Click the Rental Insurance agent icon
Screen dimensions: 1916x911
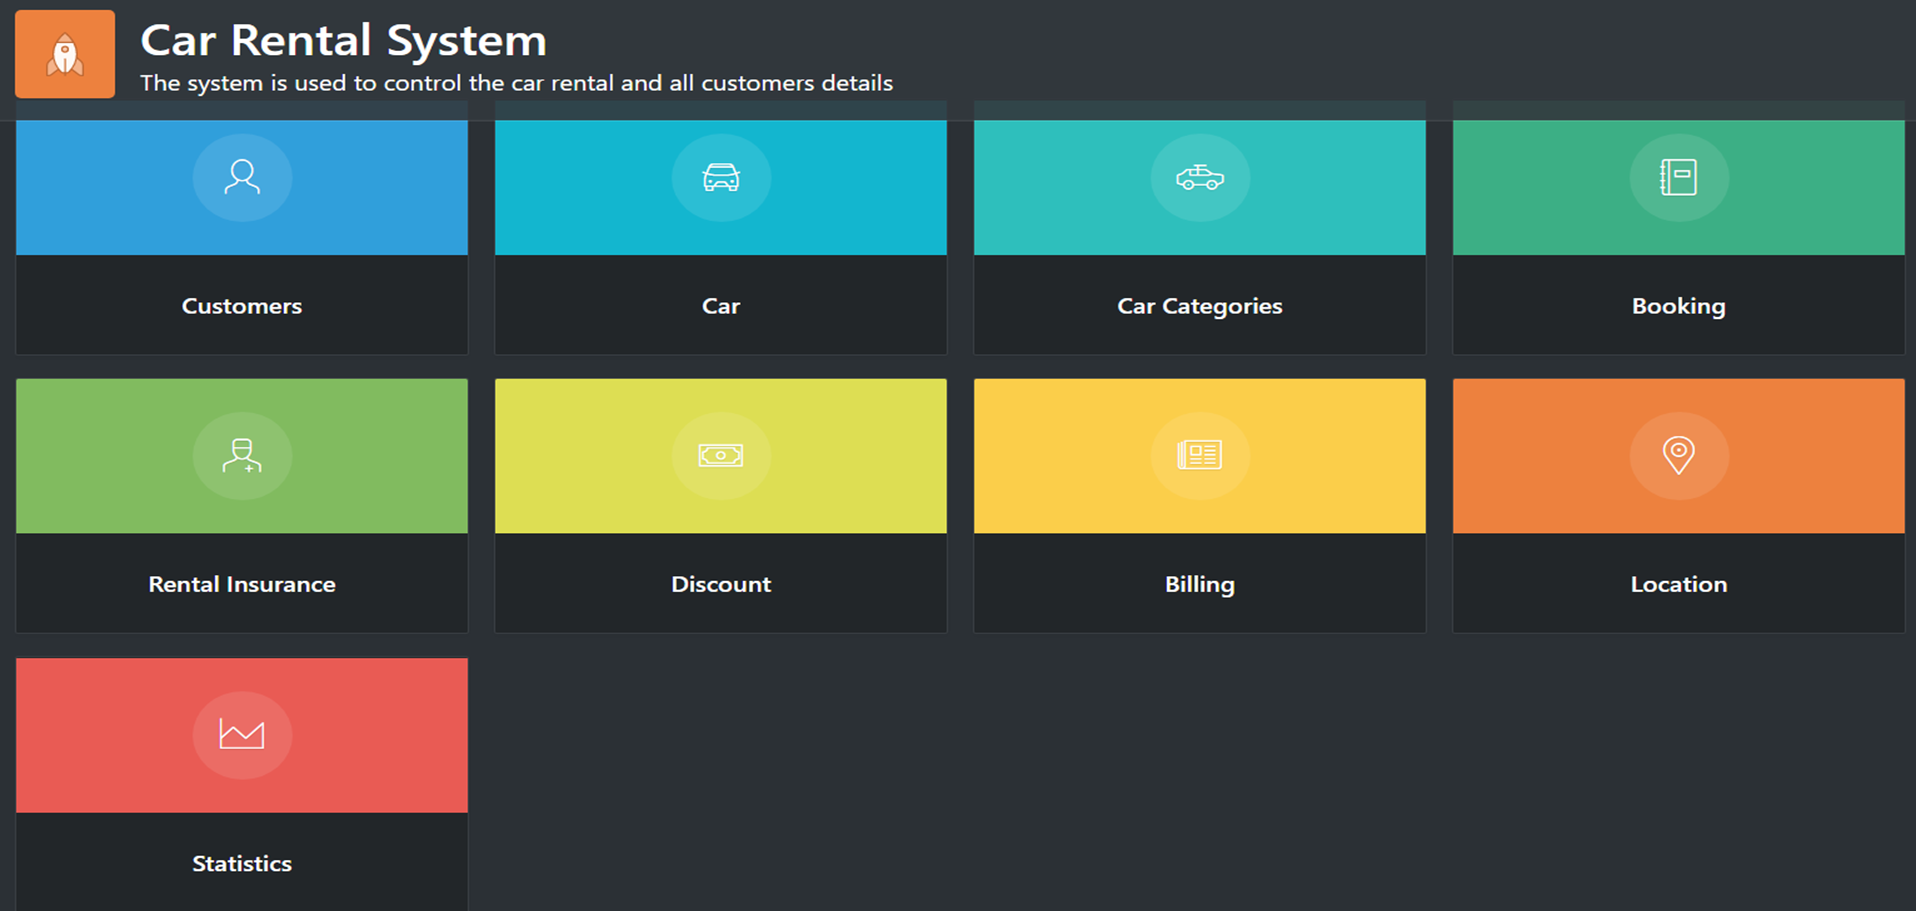point(242,455)
